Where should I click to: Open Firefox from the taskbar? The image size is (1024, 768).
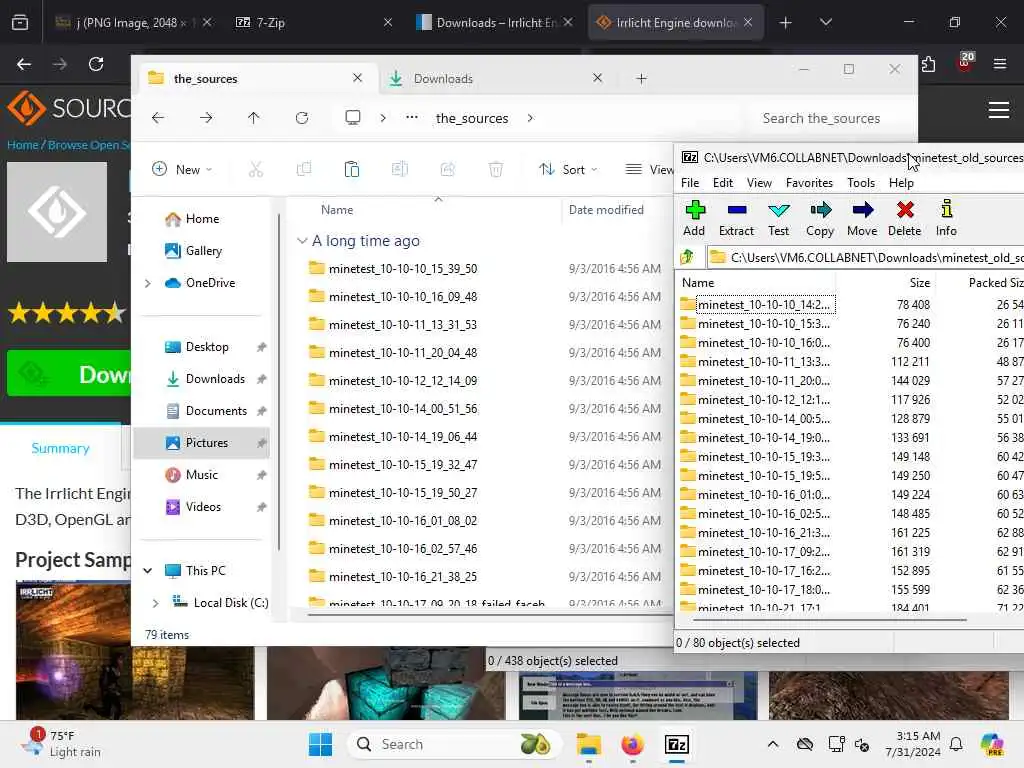[632, 744]
